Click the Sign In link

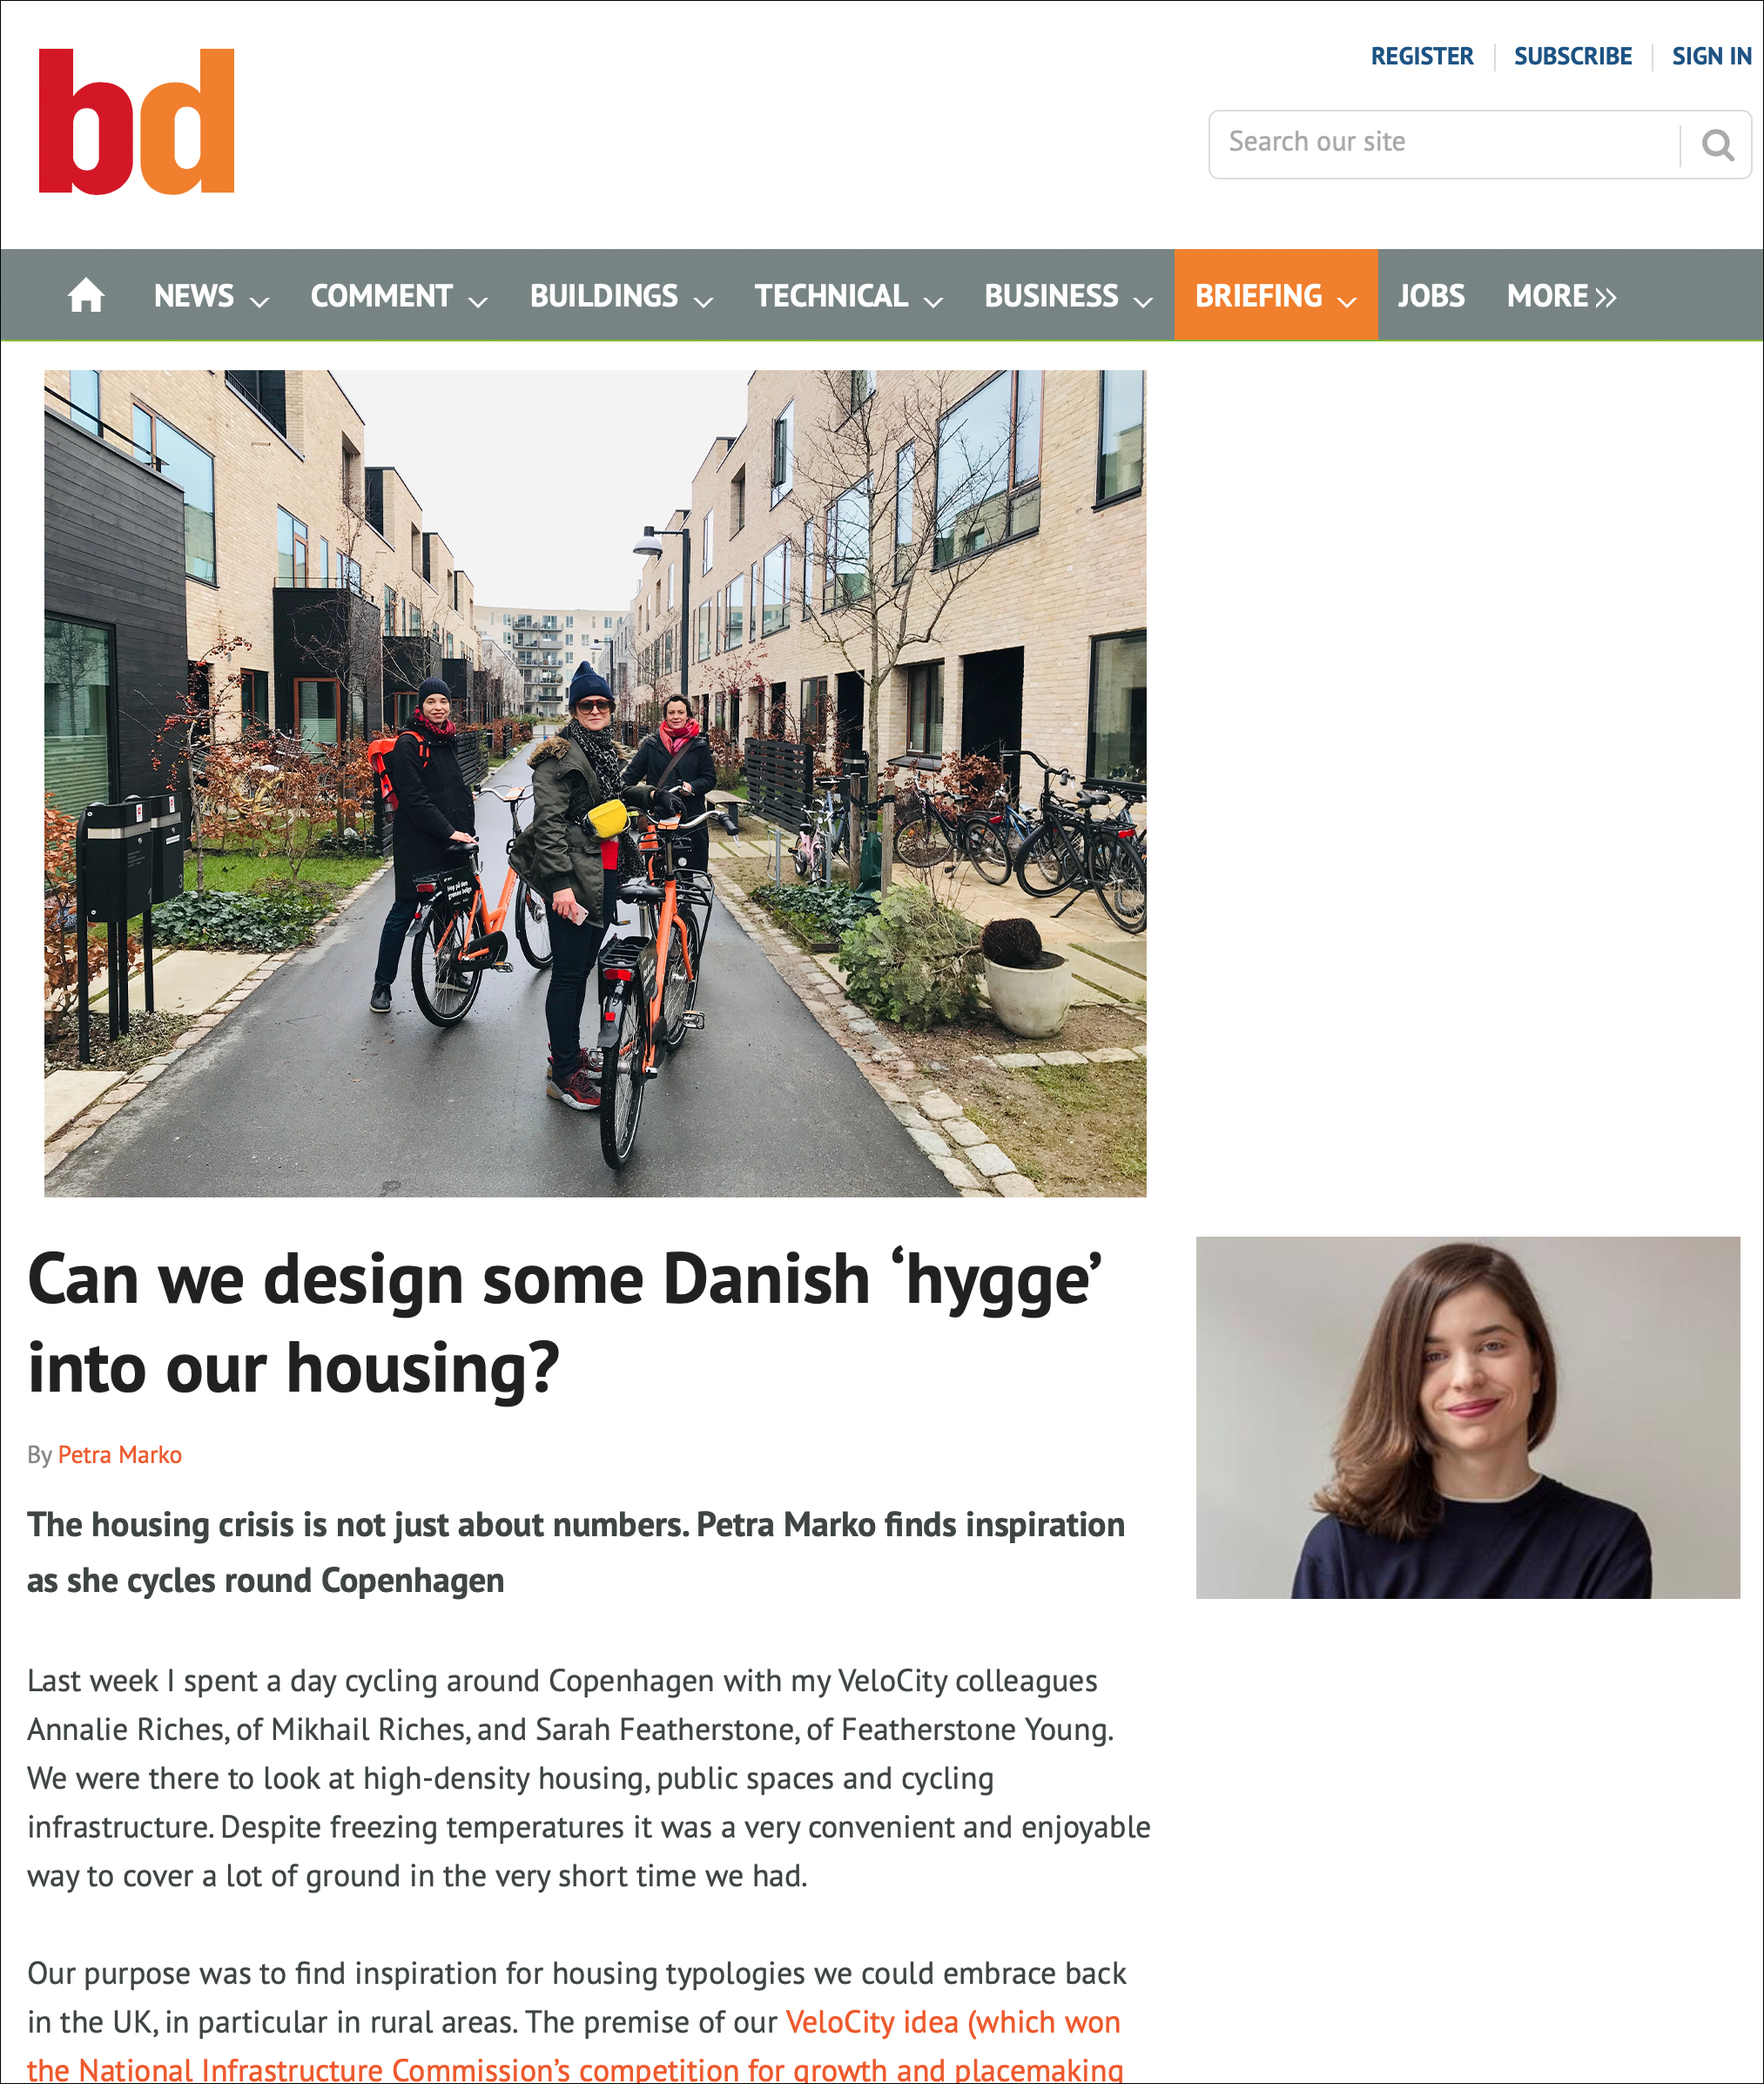tap(1711, 56)
